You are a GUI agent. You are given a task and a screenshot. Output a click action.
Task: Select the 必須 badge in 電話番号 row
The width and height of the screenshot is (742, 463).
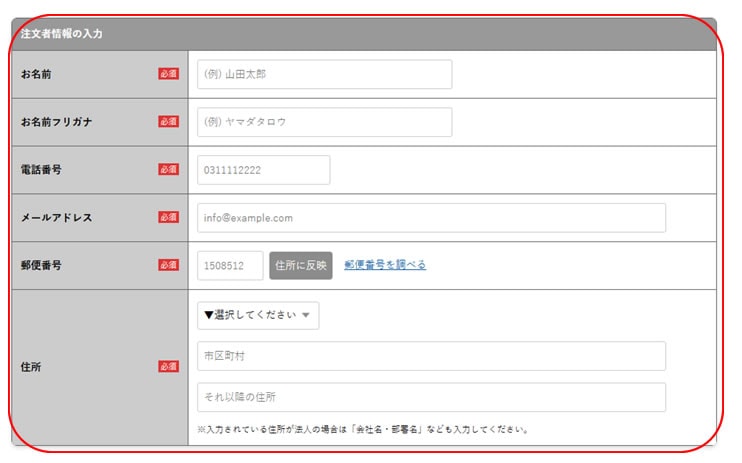coord(168,170)
